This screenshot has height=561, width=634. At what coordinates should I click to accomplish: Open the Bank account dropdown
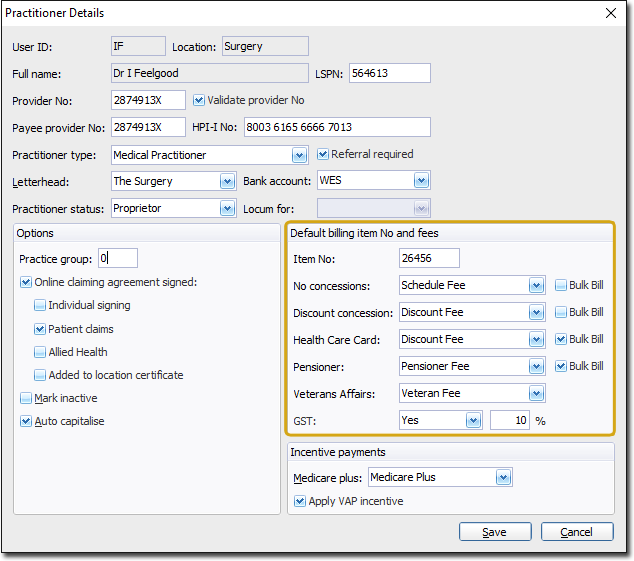(x=421, y=181)
